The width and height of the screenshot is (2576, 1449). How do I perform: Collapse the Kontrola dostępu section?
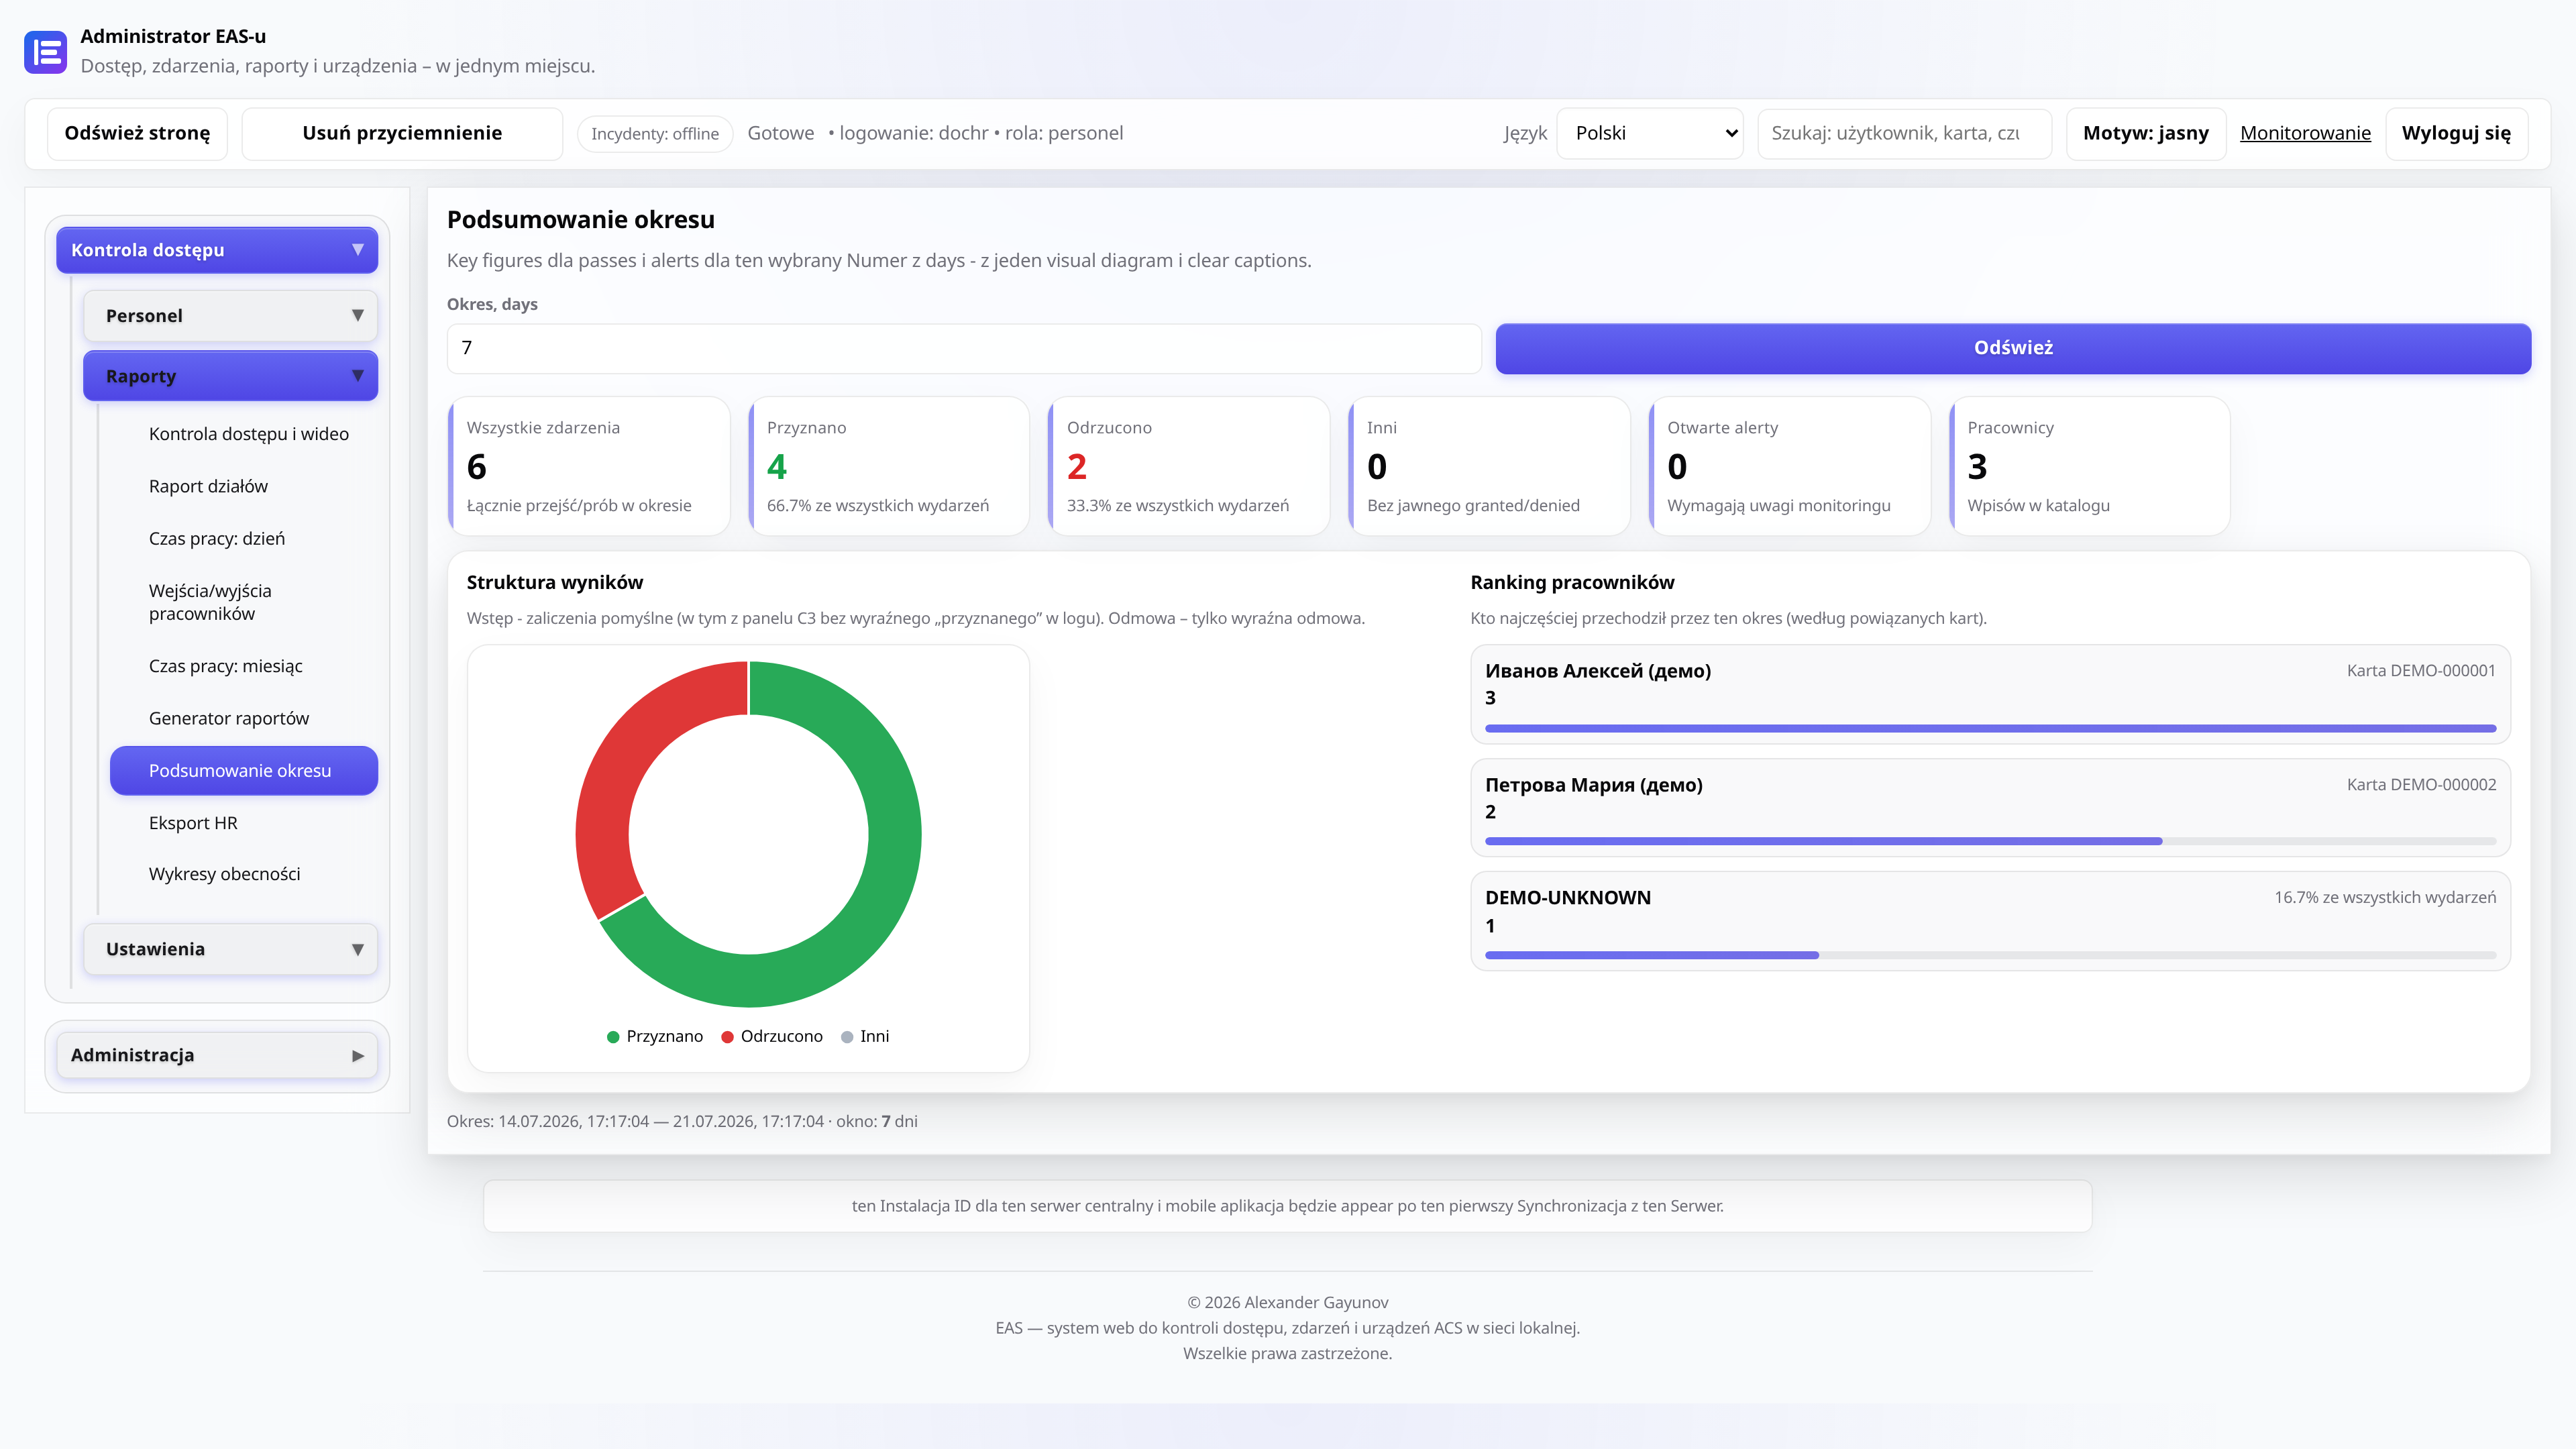[217, 250]
